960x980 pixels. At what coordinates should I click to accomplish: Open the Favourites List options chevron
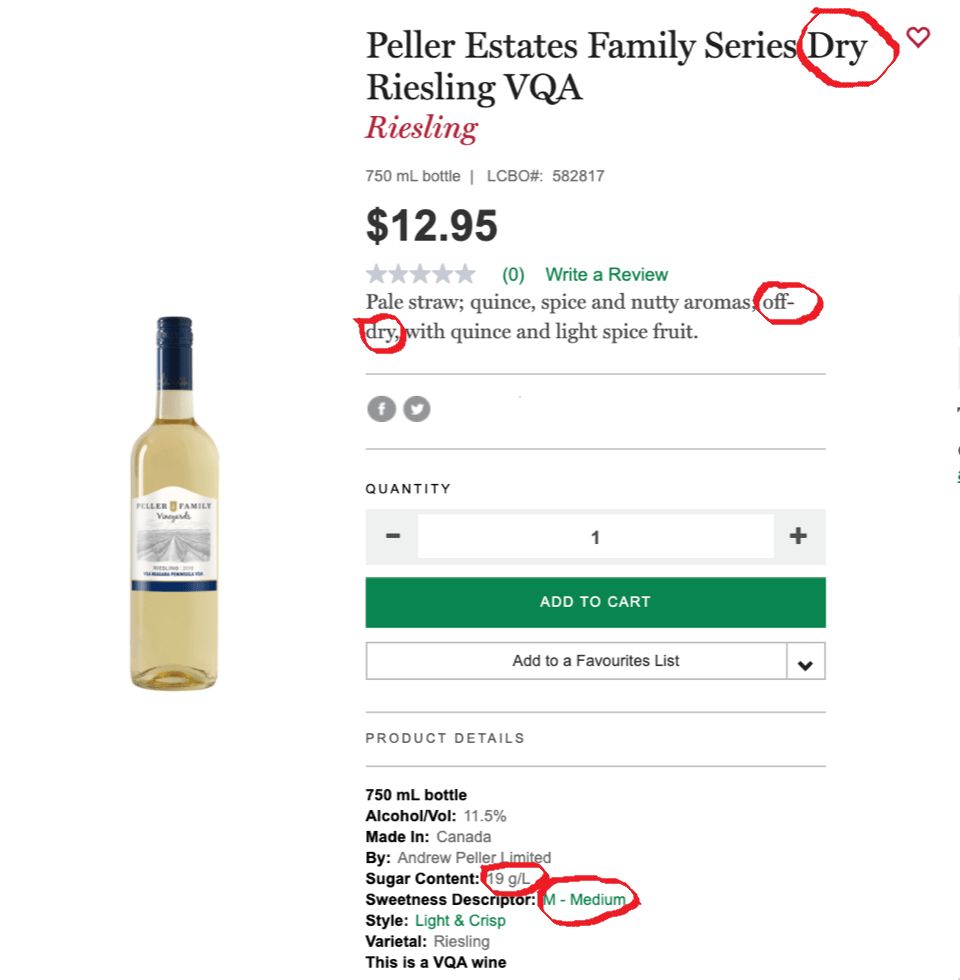[805, 660]
